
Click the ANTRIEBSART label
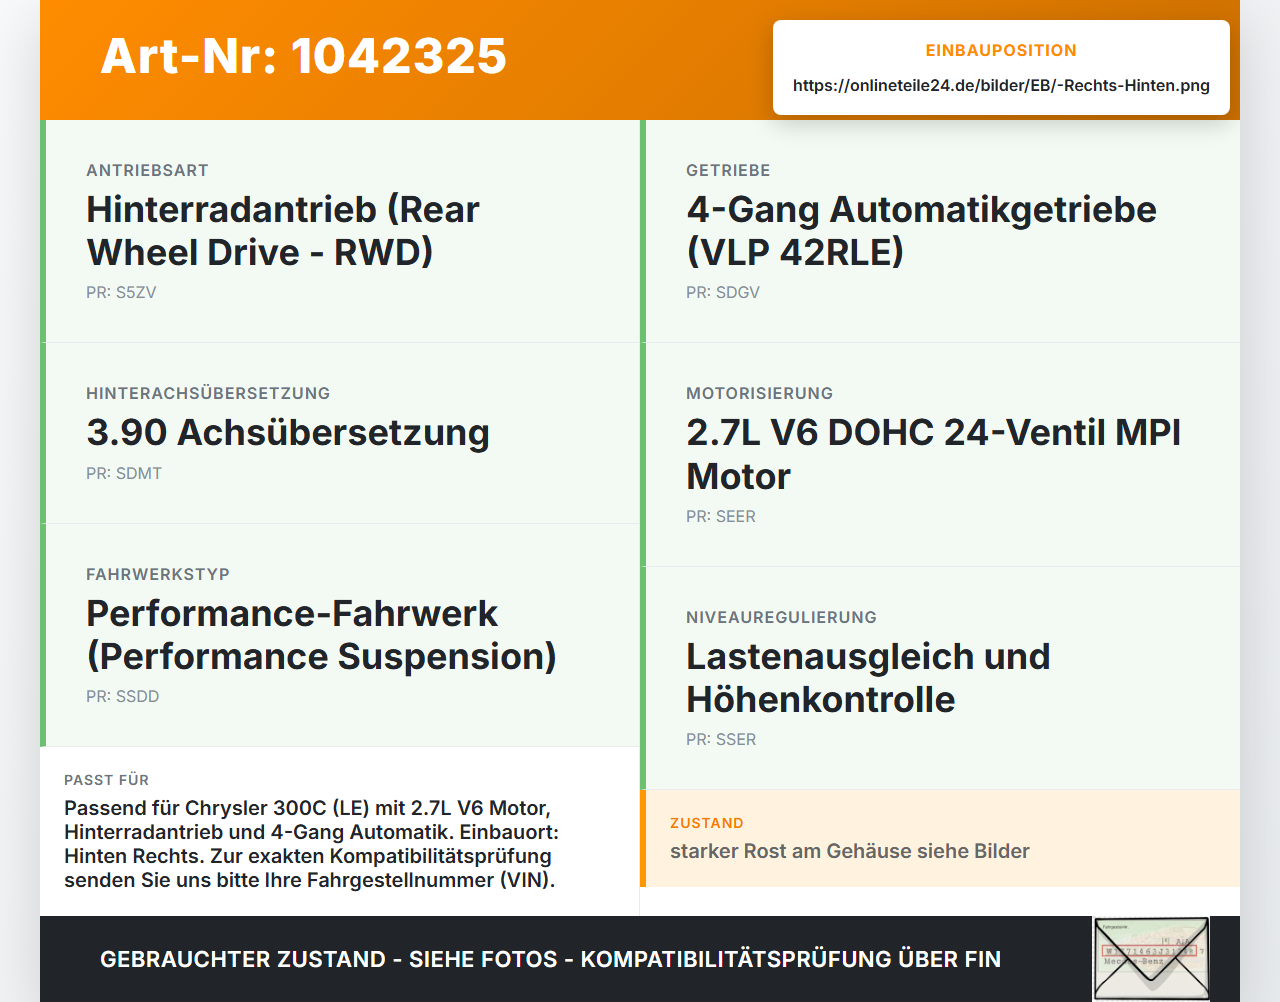coord(147,170)
